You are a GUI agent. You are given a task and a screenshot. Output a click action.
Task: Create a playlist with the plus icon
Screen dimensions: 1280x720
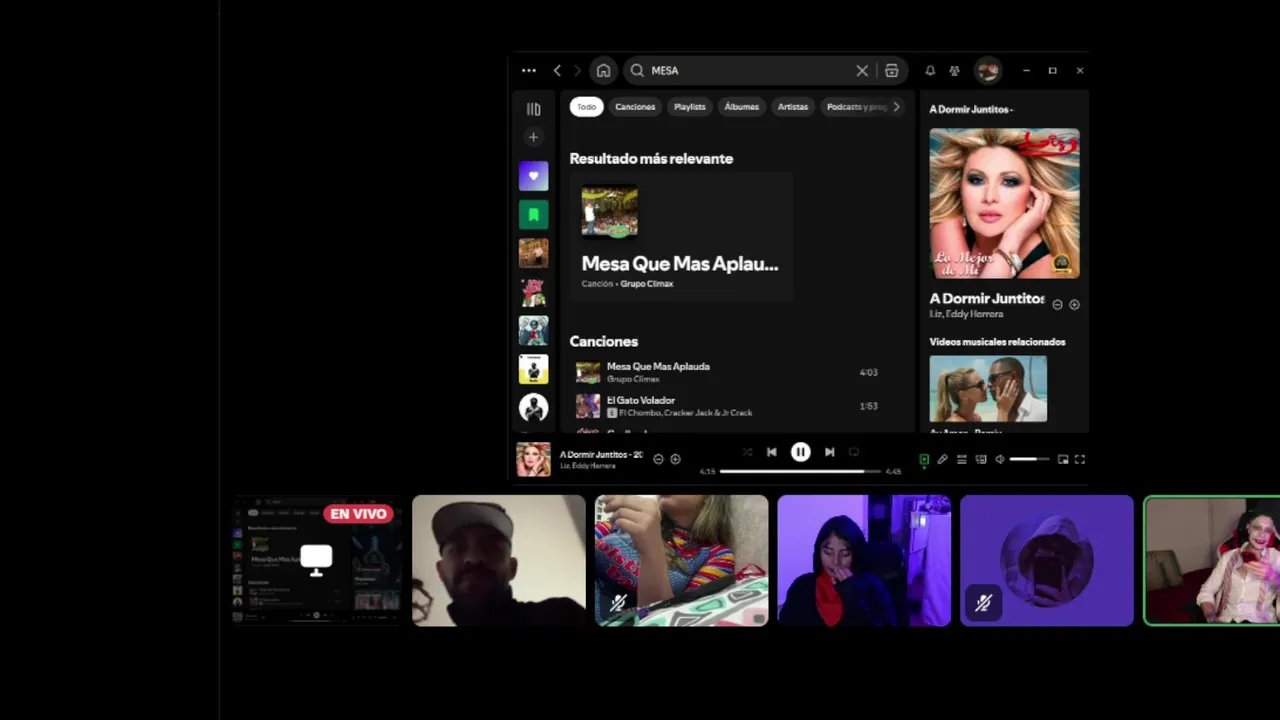pos(533,137)
